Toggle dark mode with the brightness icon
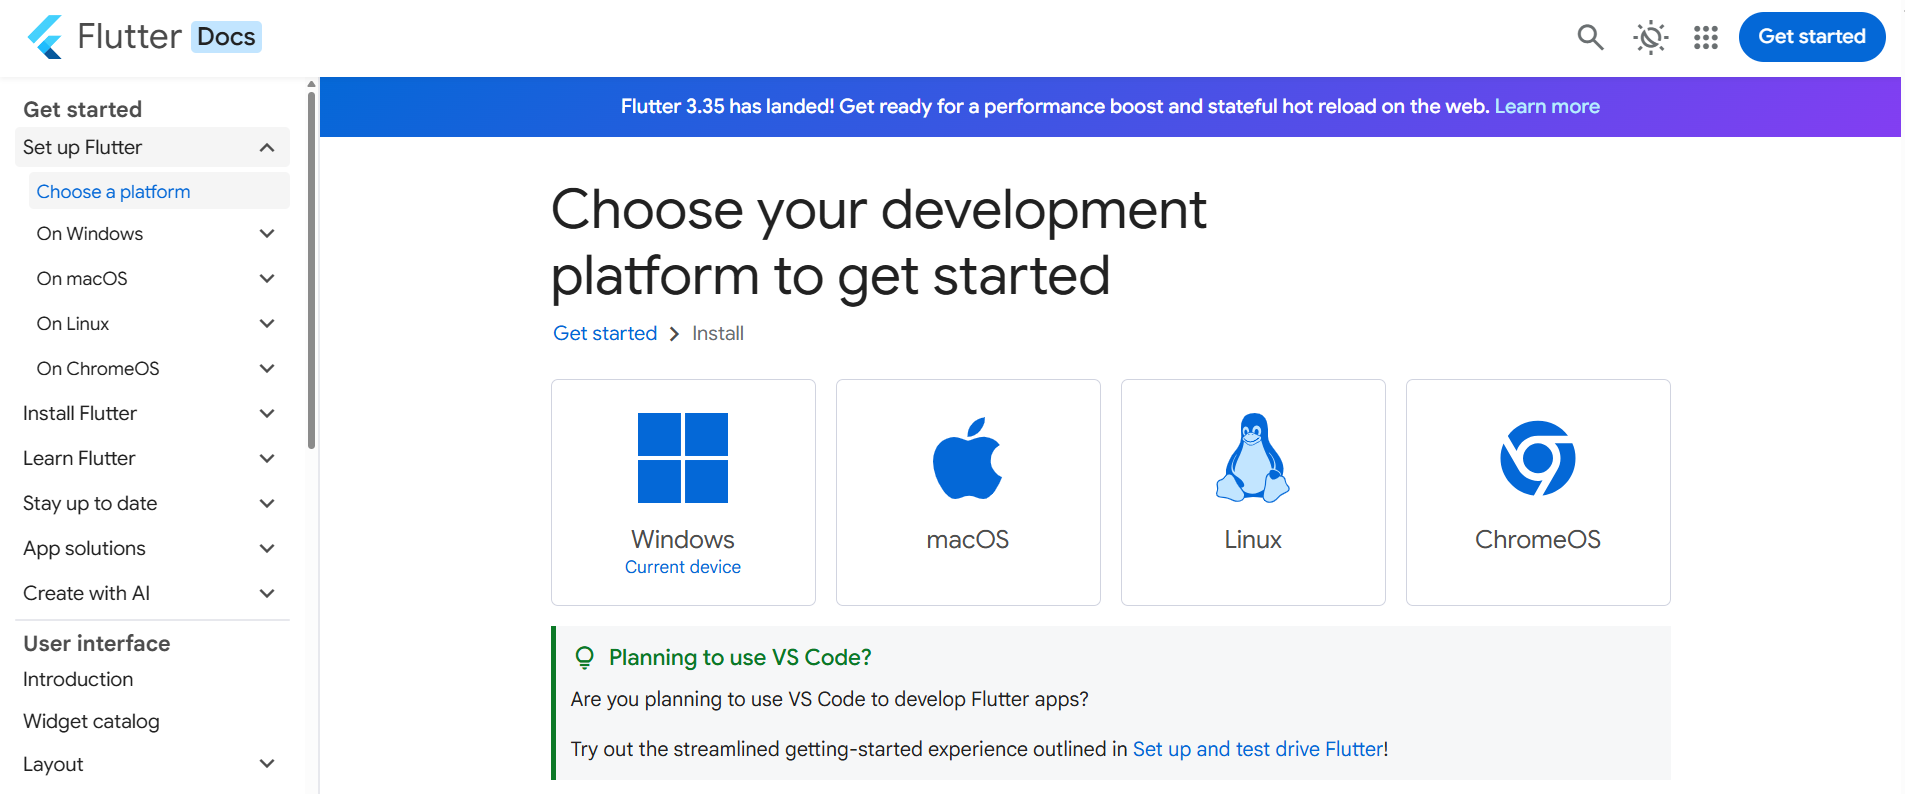Image resolution: width=1905 pixels, height=794 pixels. pos(1648,37)
